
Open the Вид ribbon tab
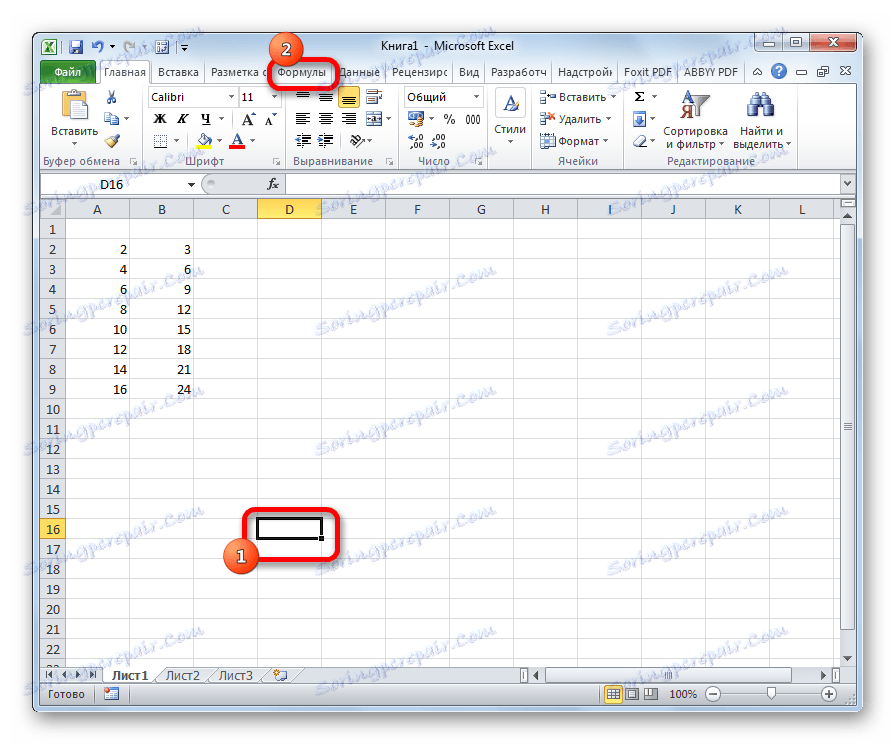click(x=469, y=72)
